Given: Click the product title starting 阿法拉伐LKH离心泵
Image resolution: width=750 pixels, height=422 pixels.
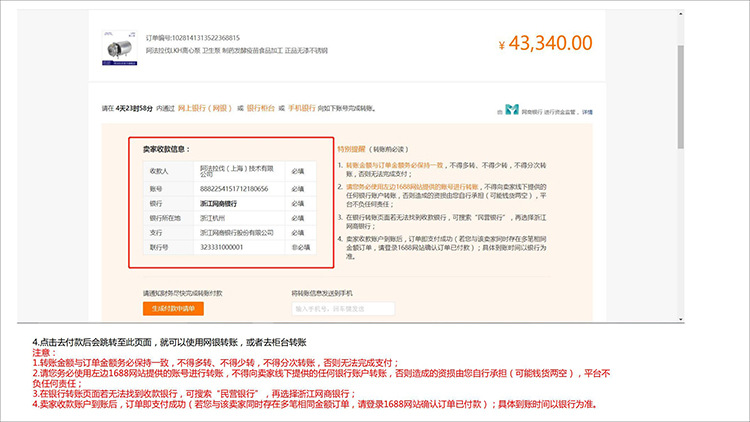Looking at the screenshot, I should pyautogui.click(x=237, y=50).
